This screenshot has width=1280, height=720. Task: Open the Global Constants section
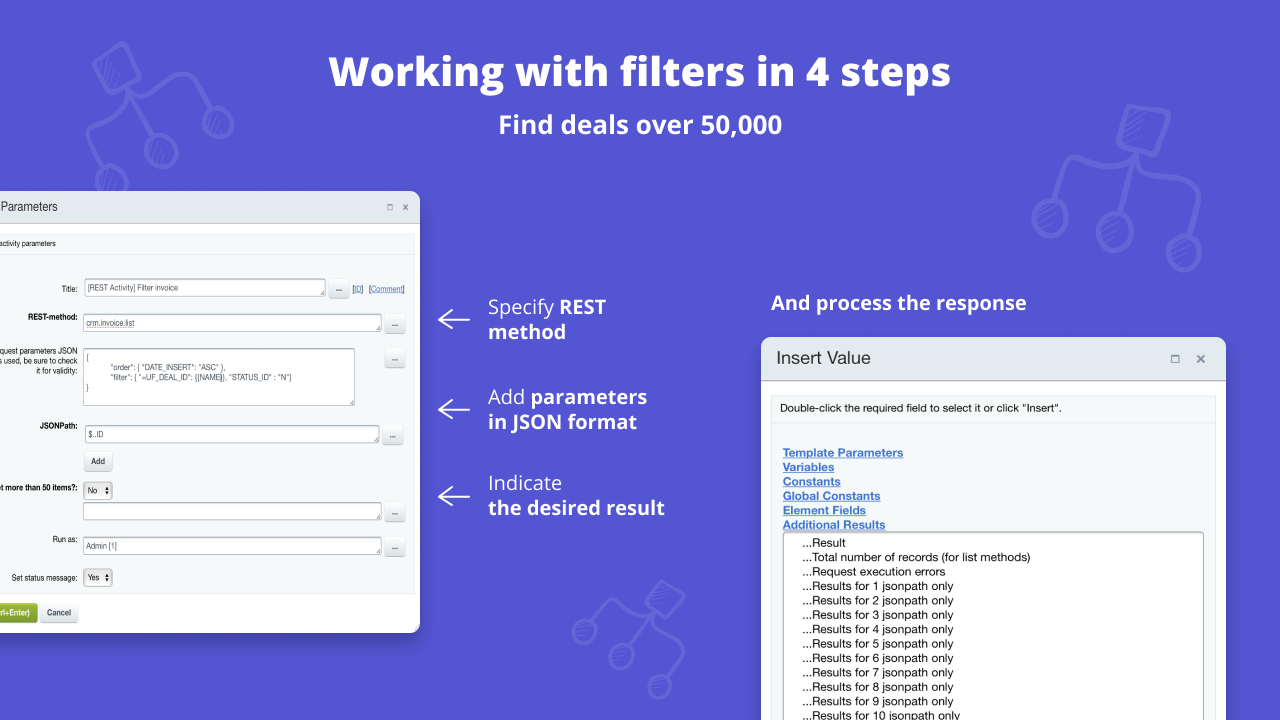[x=831, y=496]
